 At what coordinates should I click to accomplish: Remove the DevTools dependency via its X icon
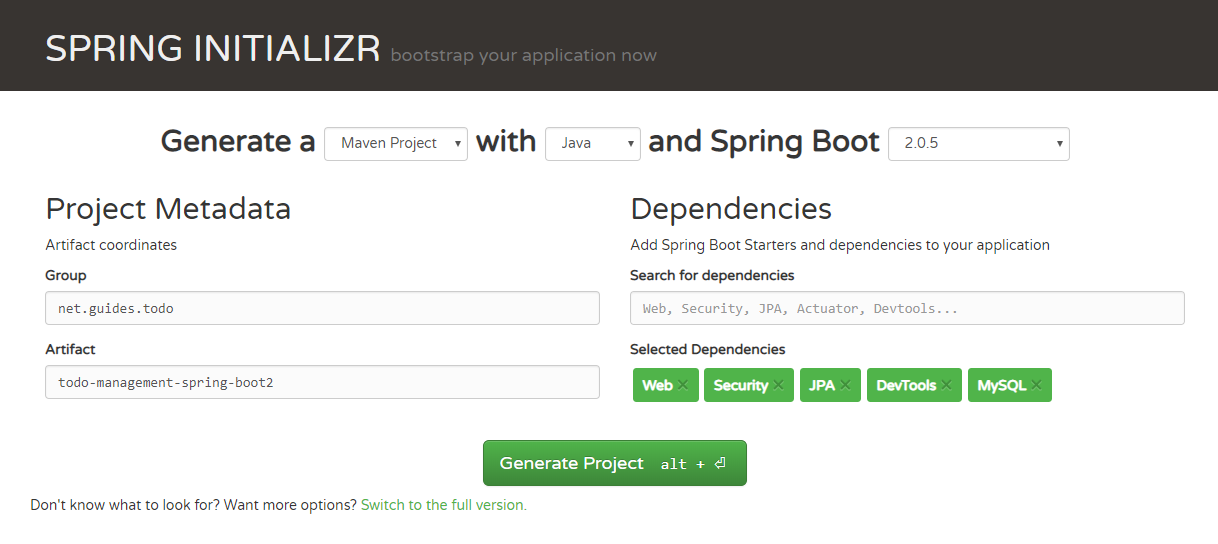coord(946,385)
